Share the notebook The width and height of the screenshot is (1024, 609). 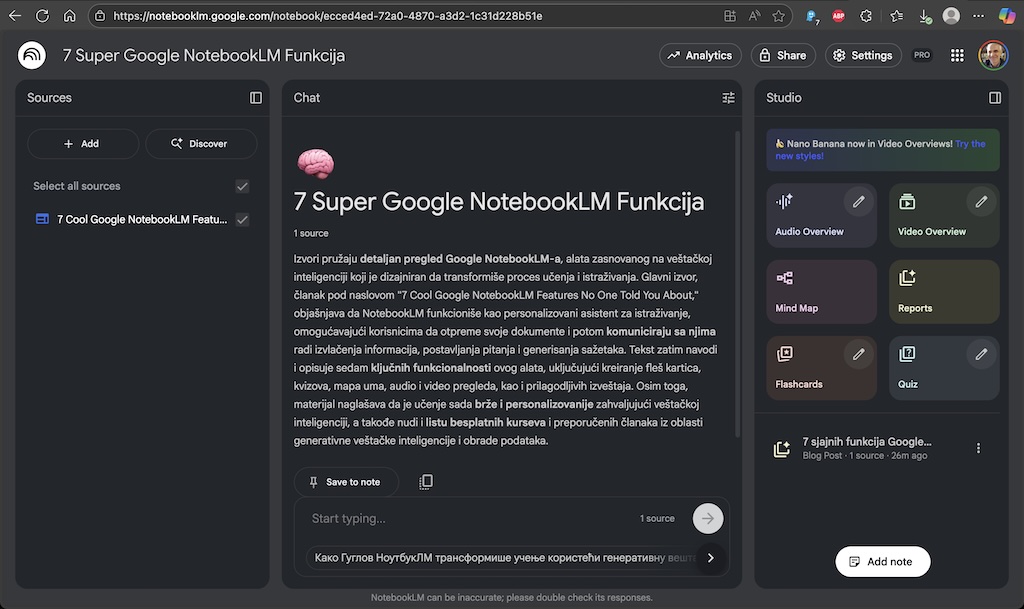click(783, 55)
